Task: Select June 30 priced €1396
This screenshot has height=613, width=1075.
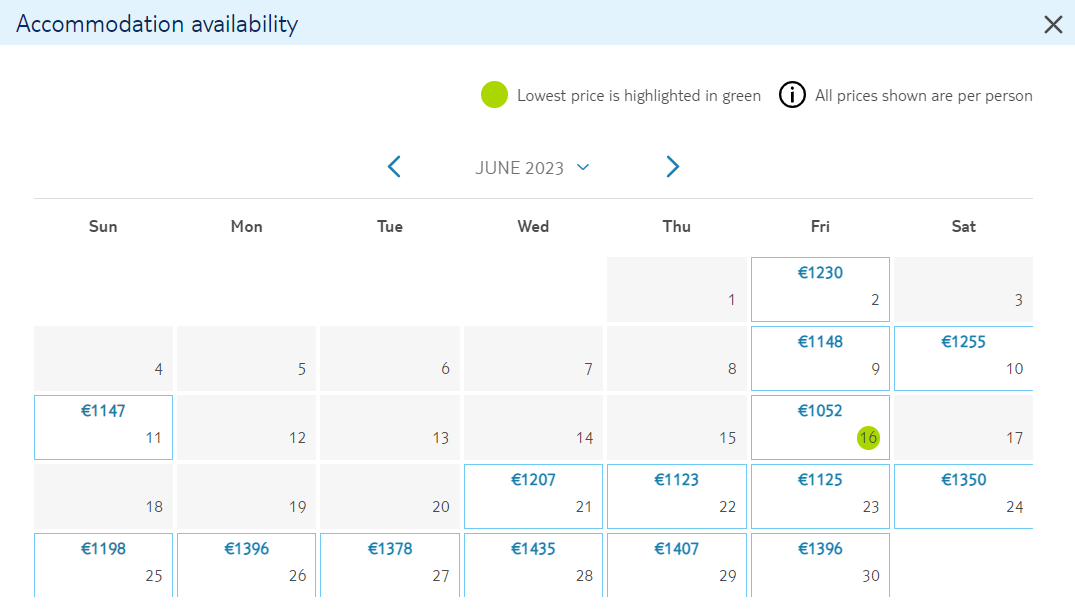Action: (x=820, y=565)
